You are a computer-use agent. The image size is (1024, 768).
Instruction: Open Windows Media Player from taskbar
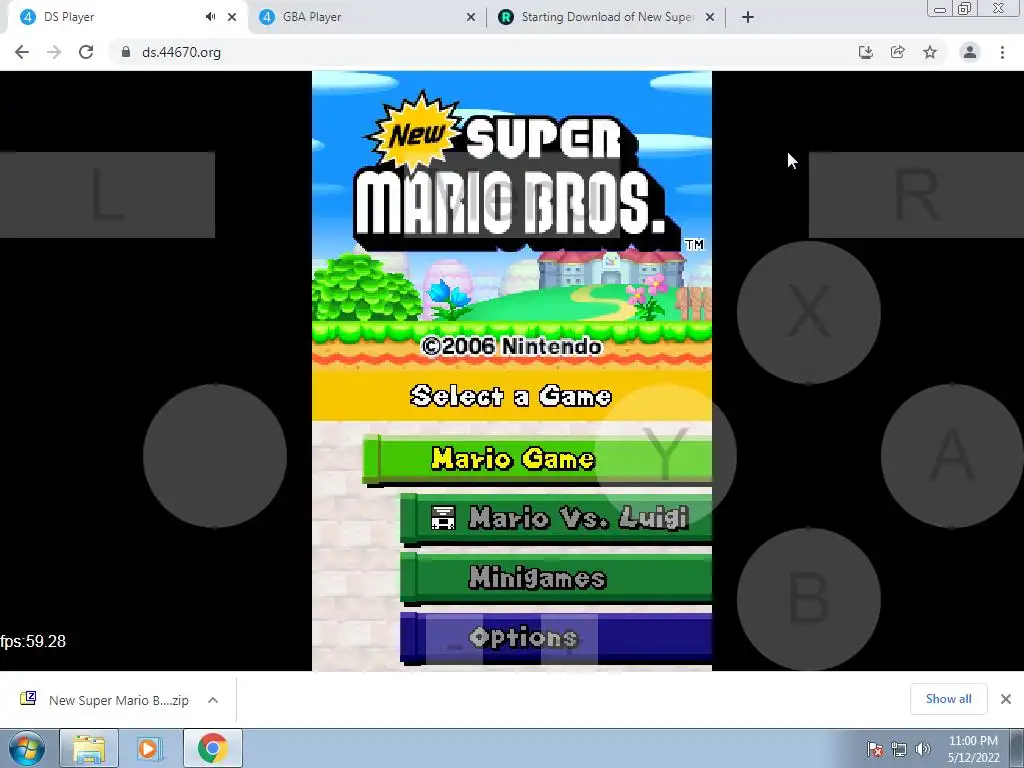149,748
